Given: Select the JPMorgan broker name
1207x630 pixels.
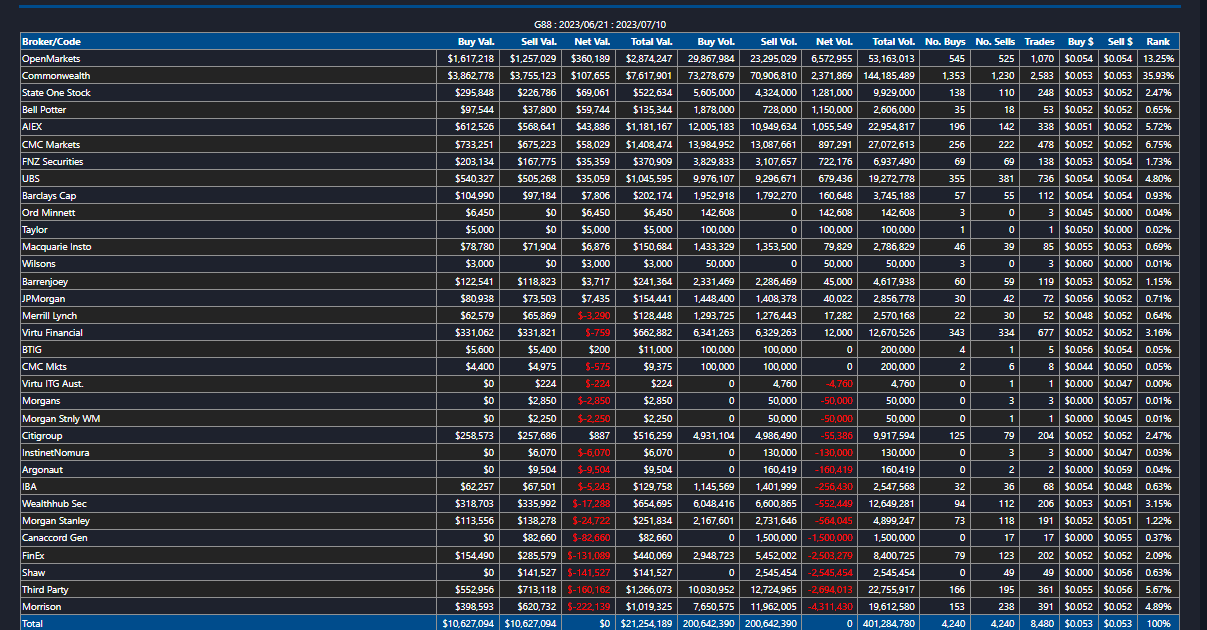Looking at the screenshot, I should click(x=43, y=299).
